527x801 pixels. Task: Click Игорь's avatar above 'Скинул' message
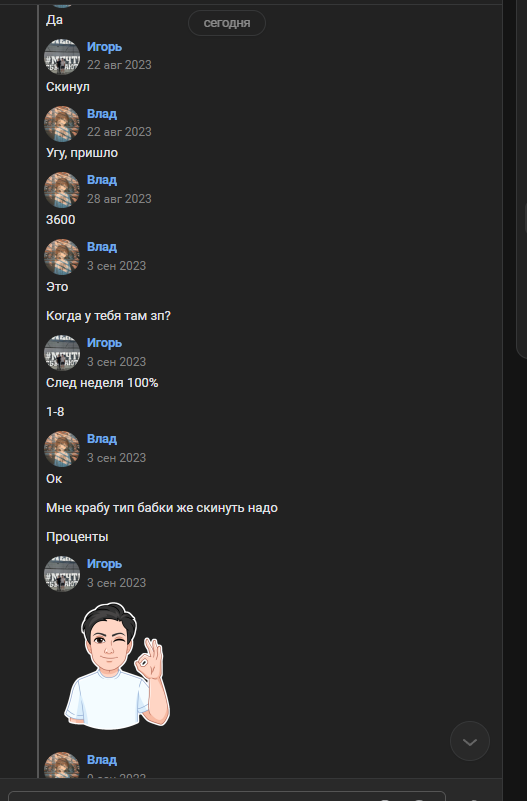tap(62, 57)
